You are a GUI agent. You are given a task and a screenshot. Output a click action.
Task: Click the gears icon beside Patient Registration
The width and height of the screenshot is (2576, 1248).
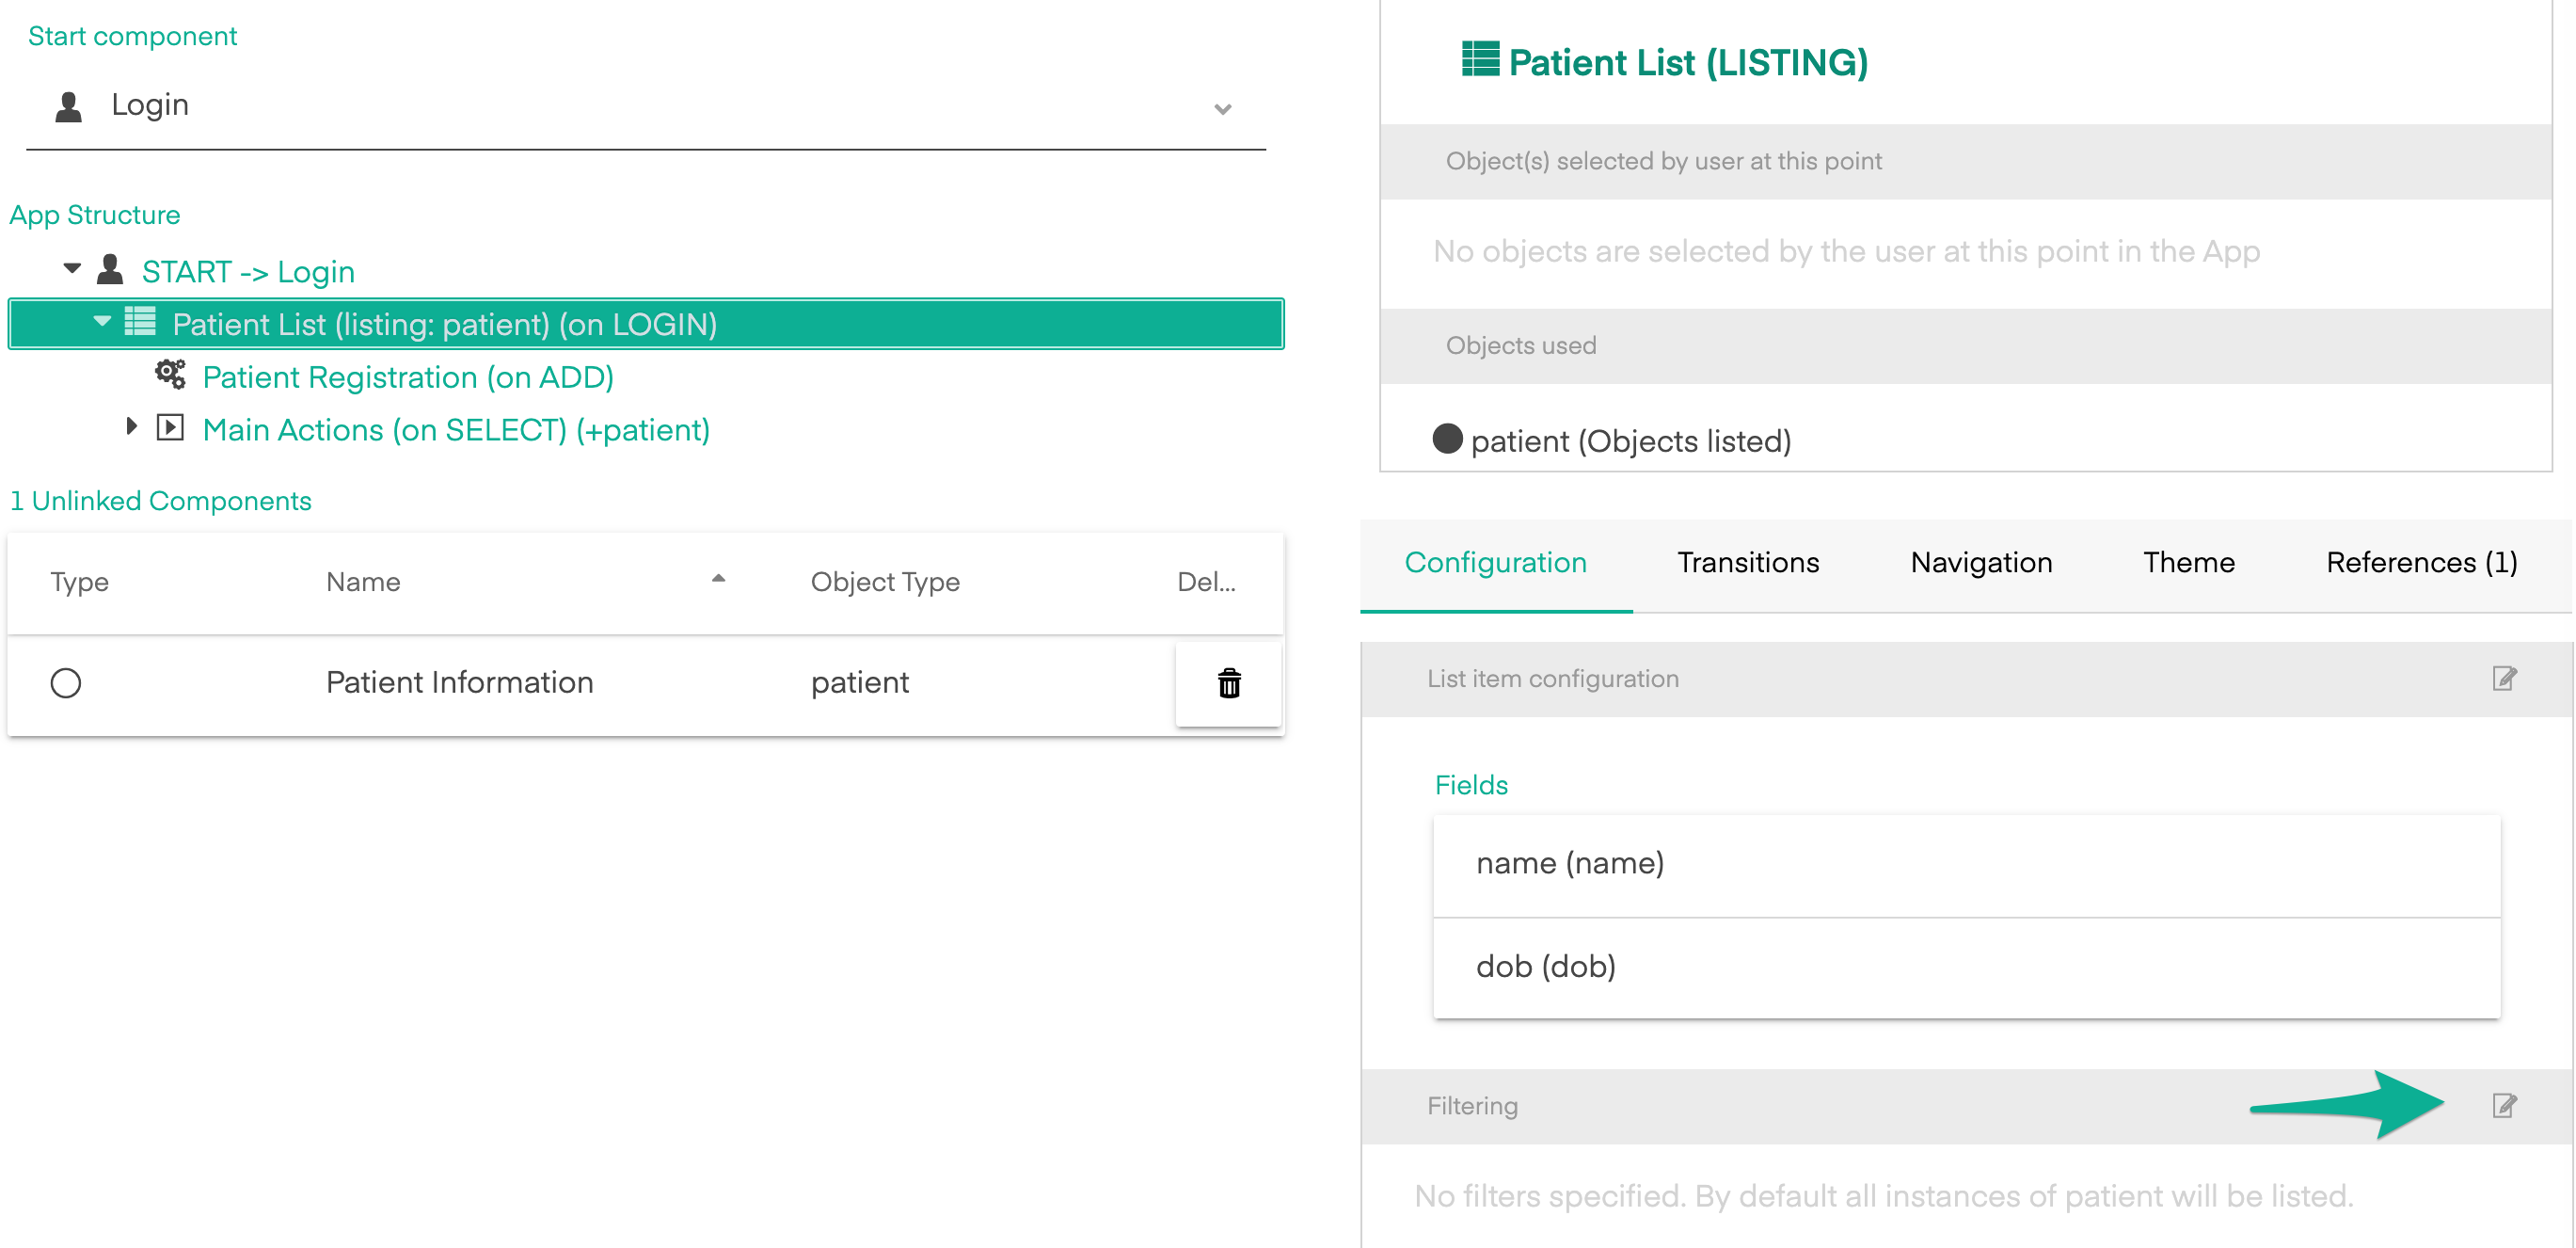[170, 375]
